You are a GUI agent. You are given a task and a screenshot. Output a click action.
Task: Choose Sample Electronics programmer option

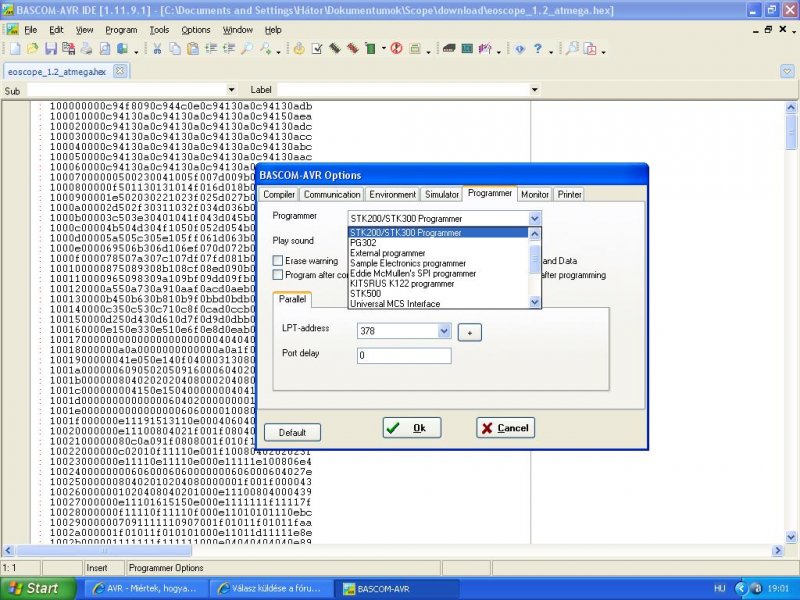408,263
